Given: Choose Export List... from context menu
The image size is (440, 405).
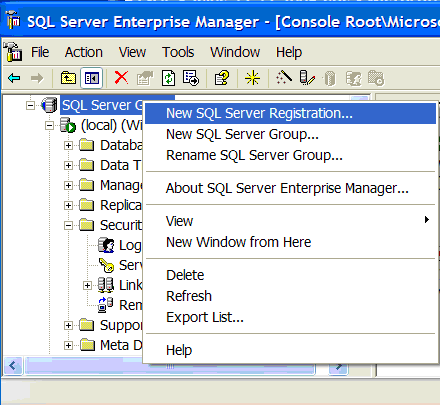Looking at the screenshot, I should click(x=290, y=317).
